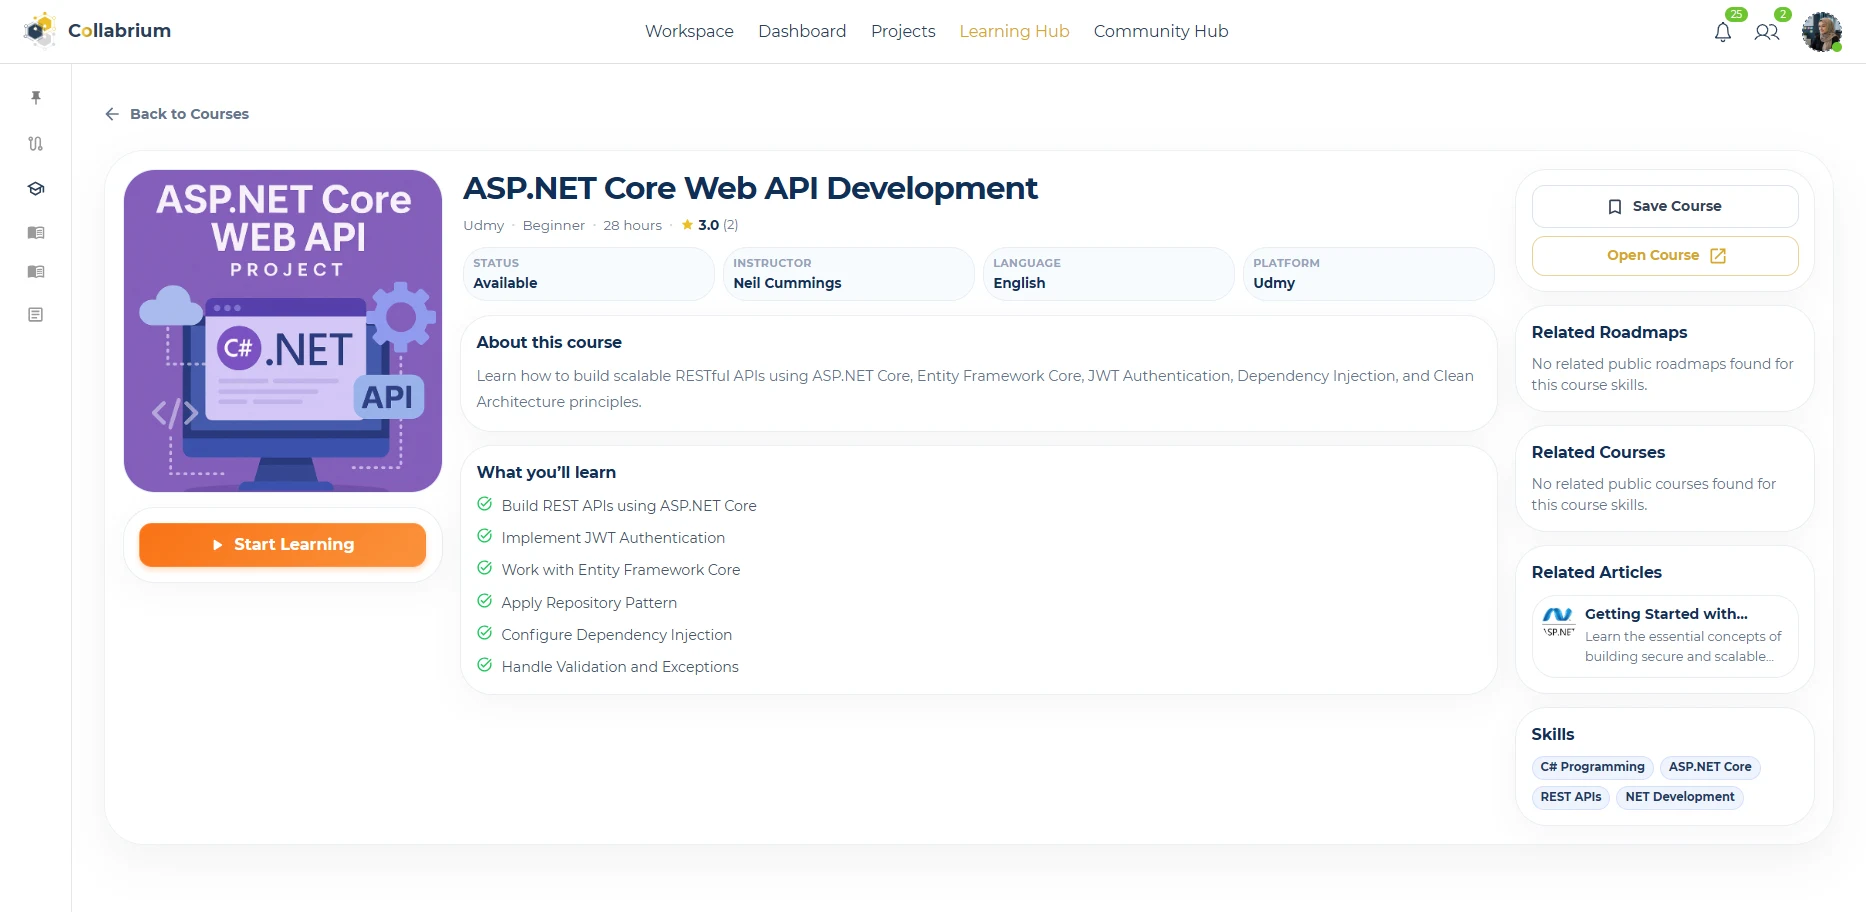Click the NET Development skill tag
This screenshot has width=1866, height=912.
click(1680, 797)
